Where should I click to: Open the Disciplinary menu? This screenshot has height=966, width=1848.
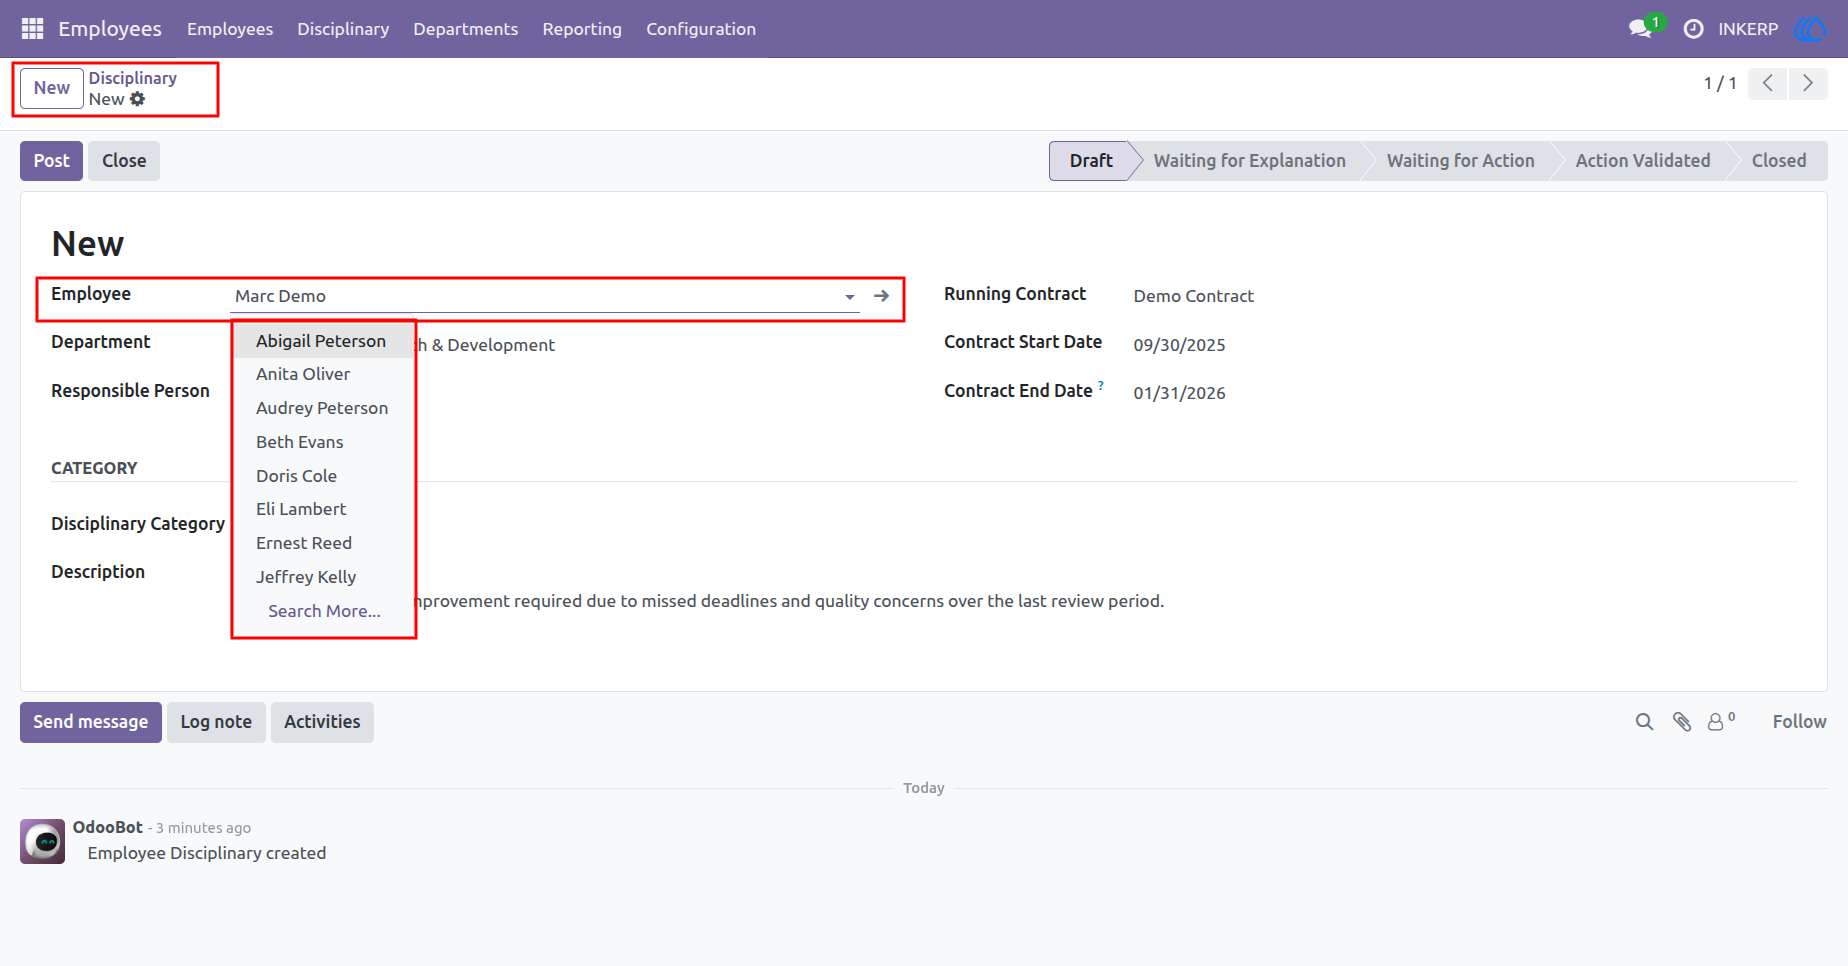click(343, 29)
